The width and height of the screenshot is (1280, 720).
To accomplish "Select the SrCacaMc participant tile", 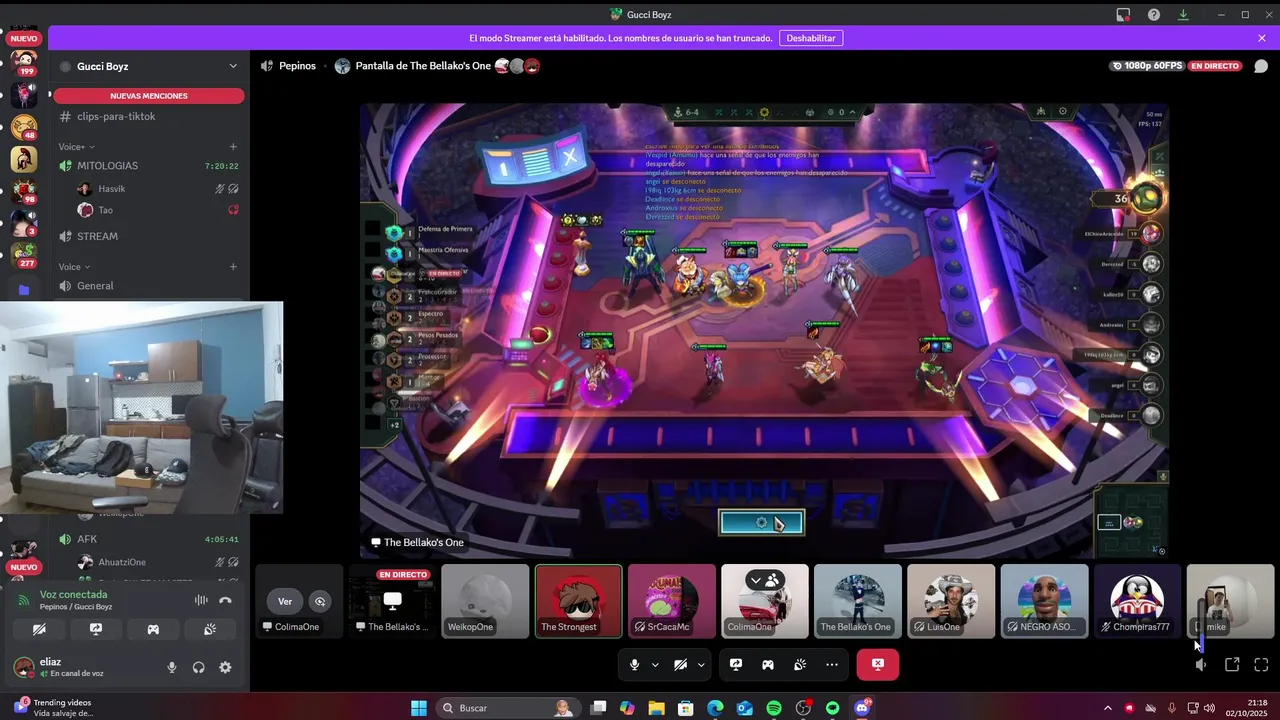I will [672, 601].
